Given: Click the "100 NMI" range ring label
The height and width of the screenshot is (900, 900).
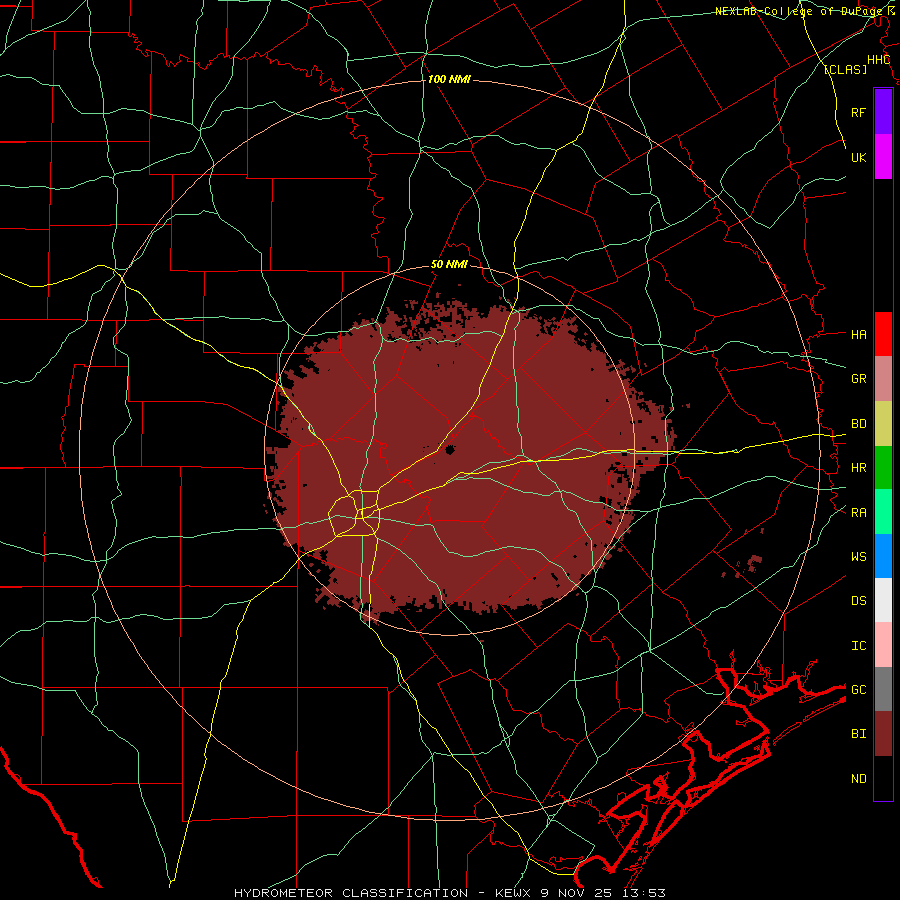Looking at the screenshot, I should [x=449, y=79].
